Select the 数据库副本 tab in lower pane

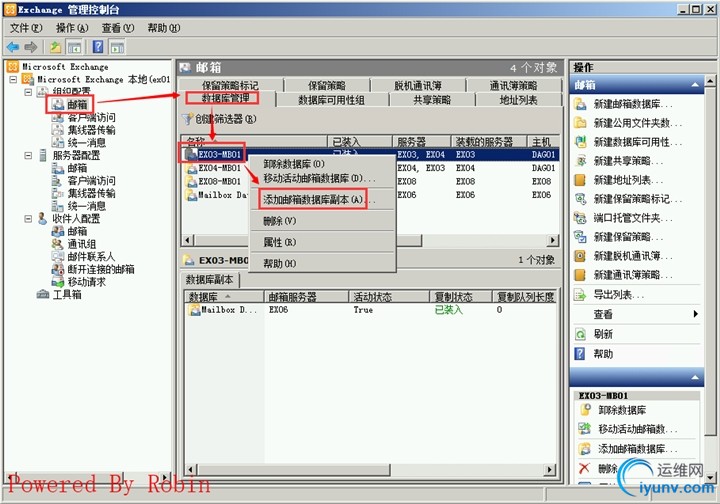coord(209,280)
